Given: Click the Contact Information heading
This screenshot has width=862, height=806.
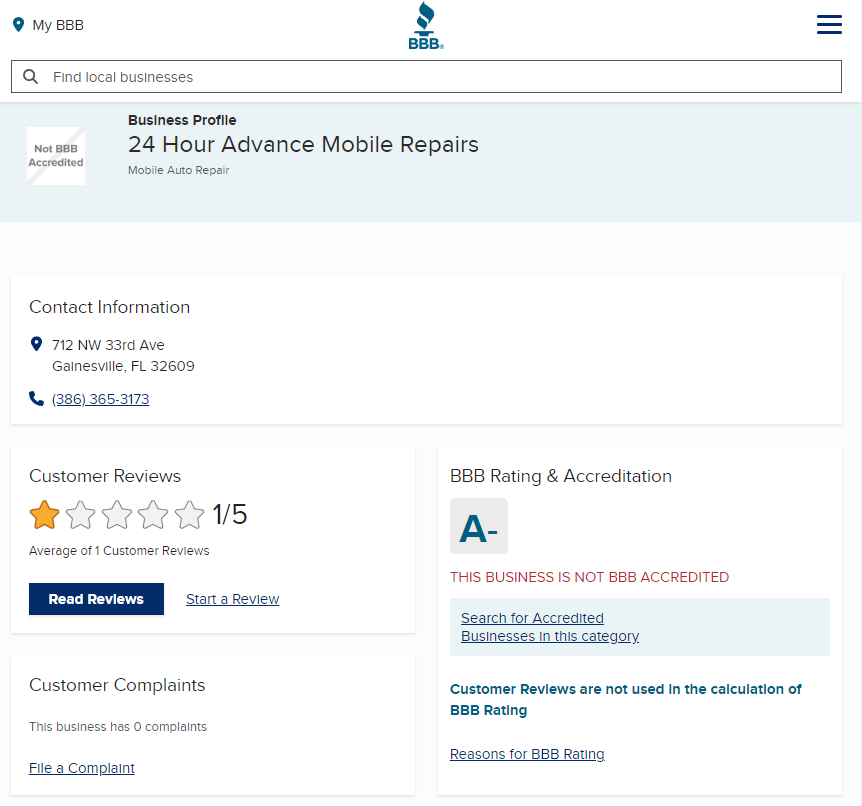Looking at the screenshot, I should 109,307.
